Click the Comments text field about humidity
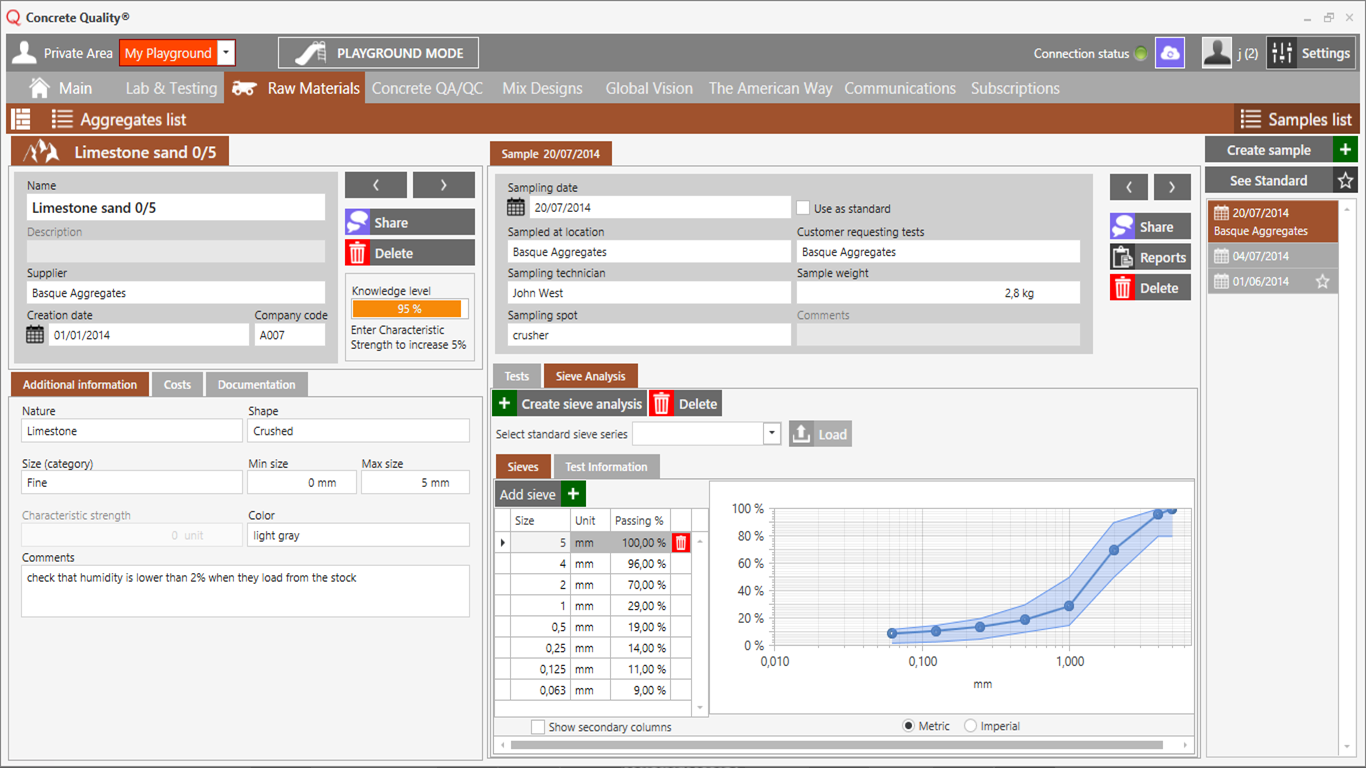The height and width of the screenshot is (768, 1366). coord(245,591)
